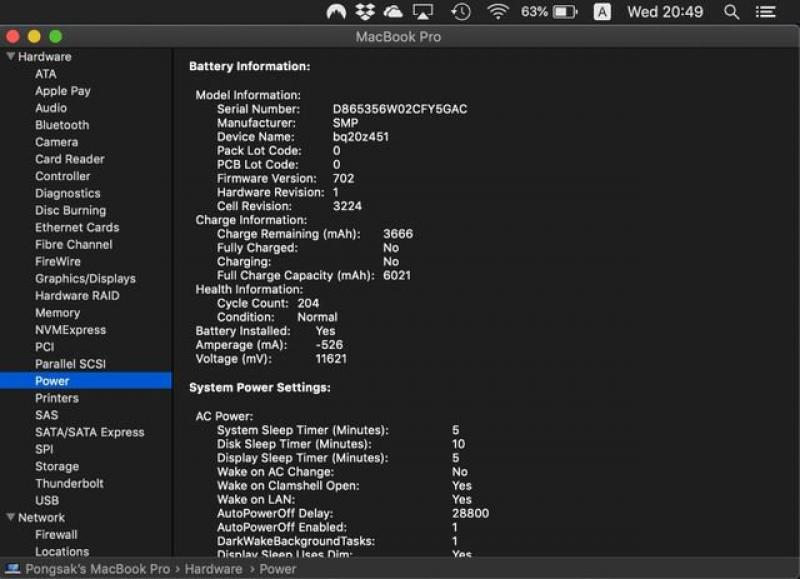Screen dimensions: 800x579
Task: Select Bluetooth in the sidebar
Action: pyautogui.click(x=62, y=125)
